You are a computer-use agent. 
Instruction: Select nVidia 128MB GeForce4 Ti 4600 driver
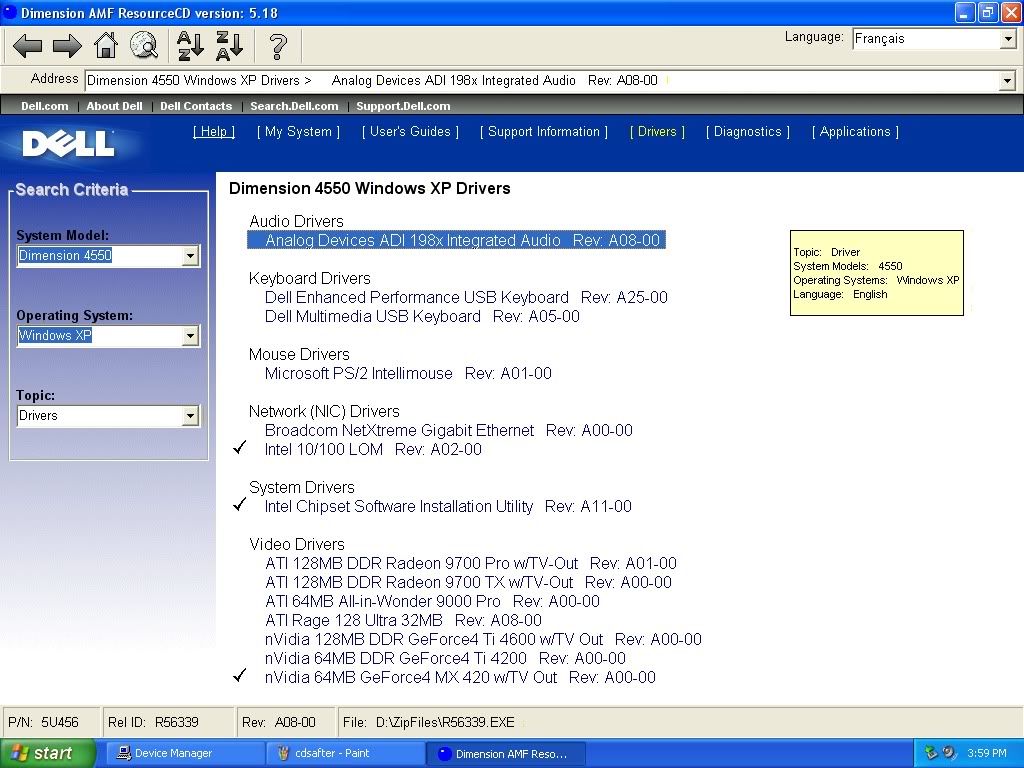(x=483, y=639)
